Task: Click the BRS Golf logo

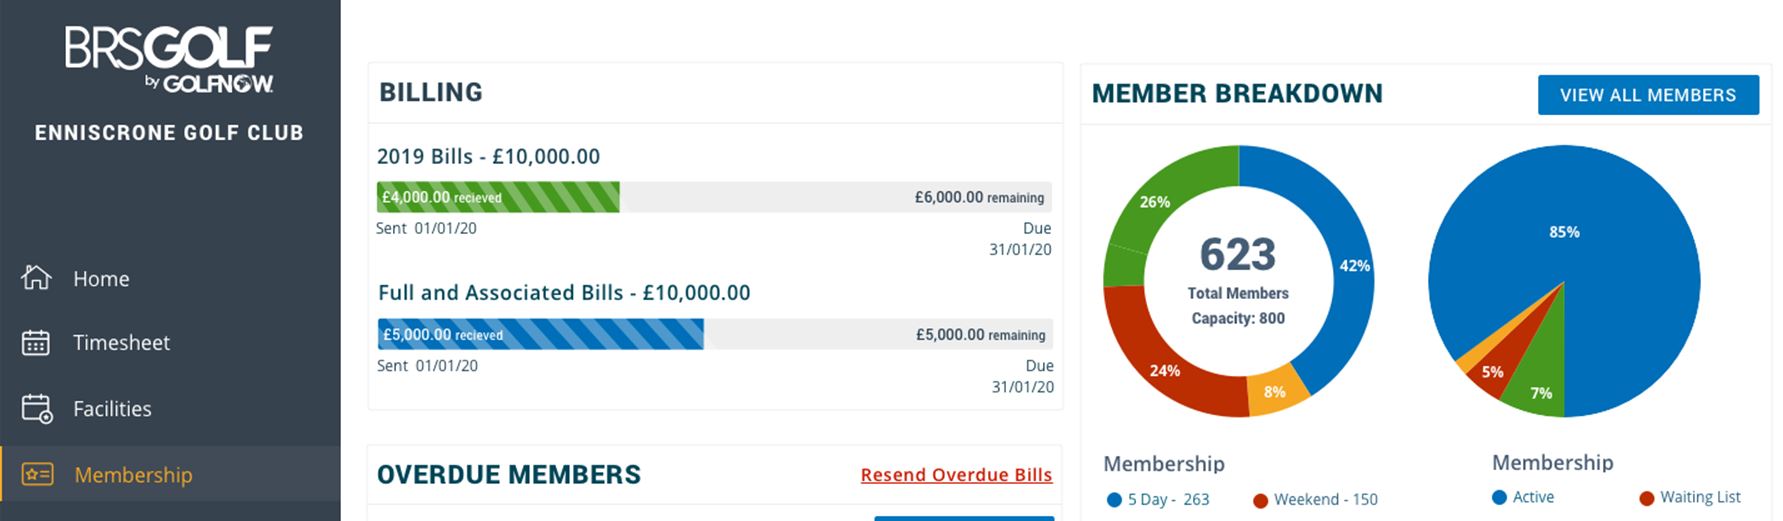Action: pyautogui.click(x=169, y=60)
